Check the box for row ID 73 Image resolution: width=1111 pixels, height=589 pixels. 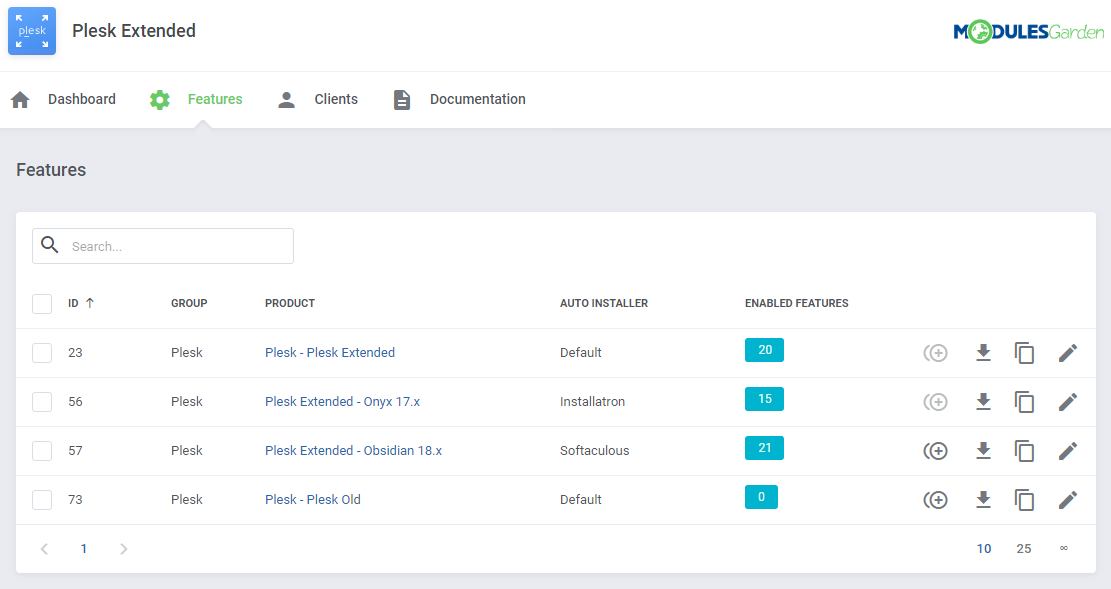click(42, 500)
